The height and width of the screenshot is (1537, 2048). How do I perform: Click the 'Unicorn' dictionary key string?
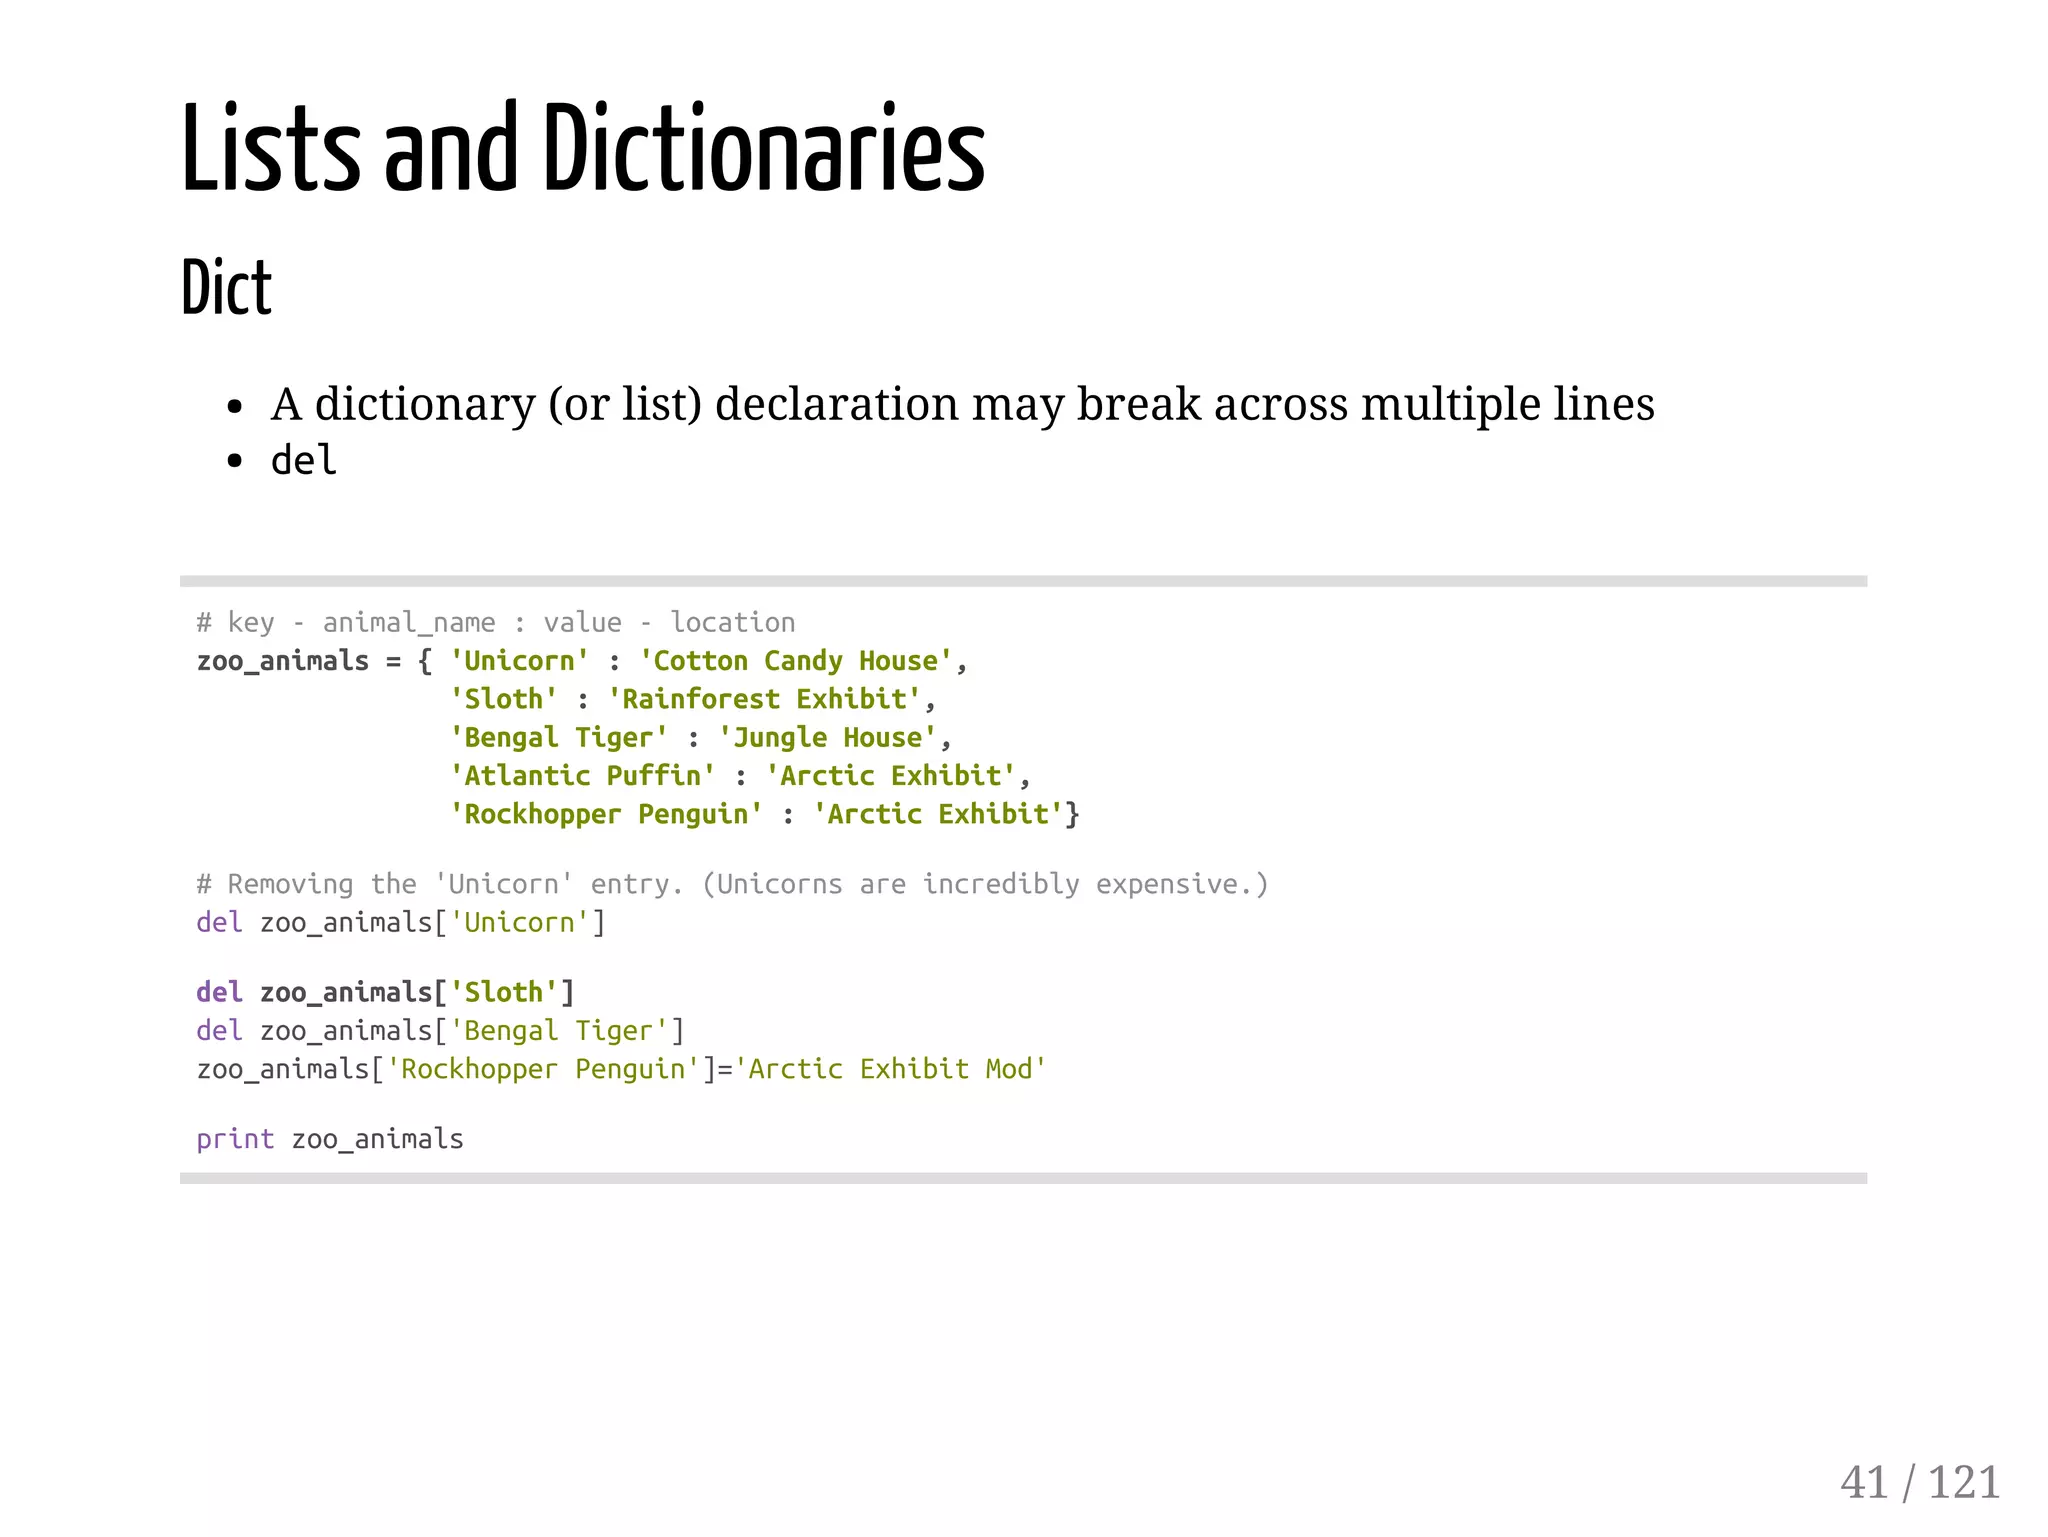(x=519, y=661)
